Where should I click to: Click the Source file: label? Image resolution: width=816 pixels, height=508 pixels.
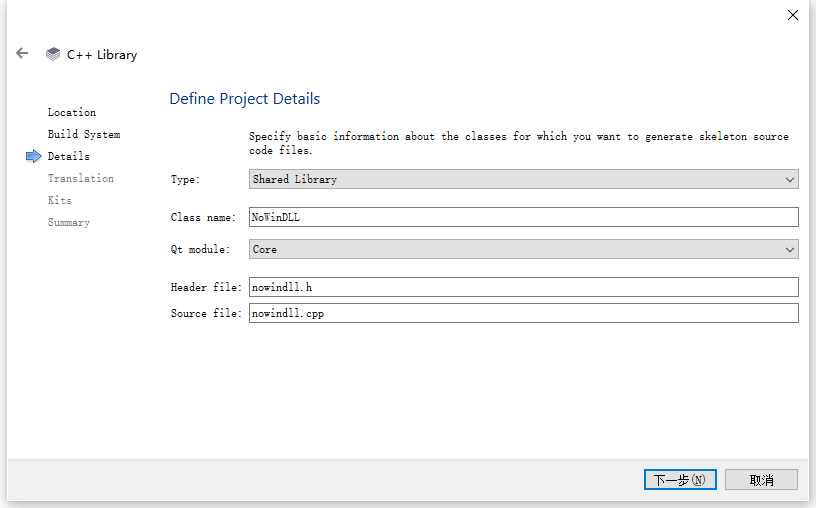click(206, 313)
